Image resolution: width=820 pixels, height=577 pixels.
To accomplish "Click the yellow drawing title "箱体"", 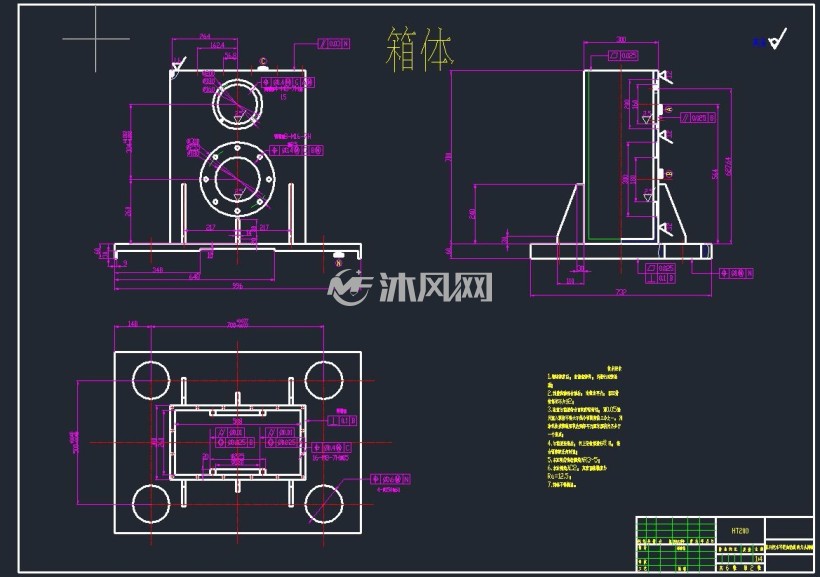I will pos(419,50).
